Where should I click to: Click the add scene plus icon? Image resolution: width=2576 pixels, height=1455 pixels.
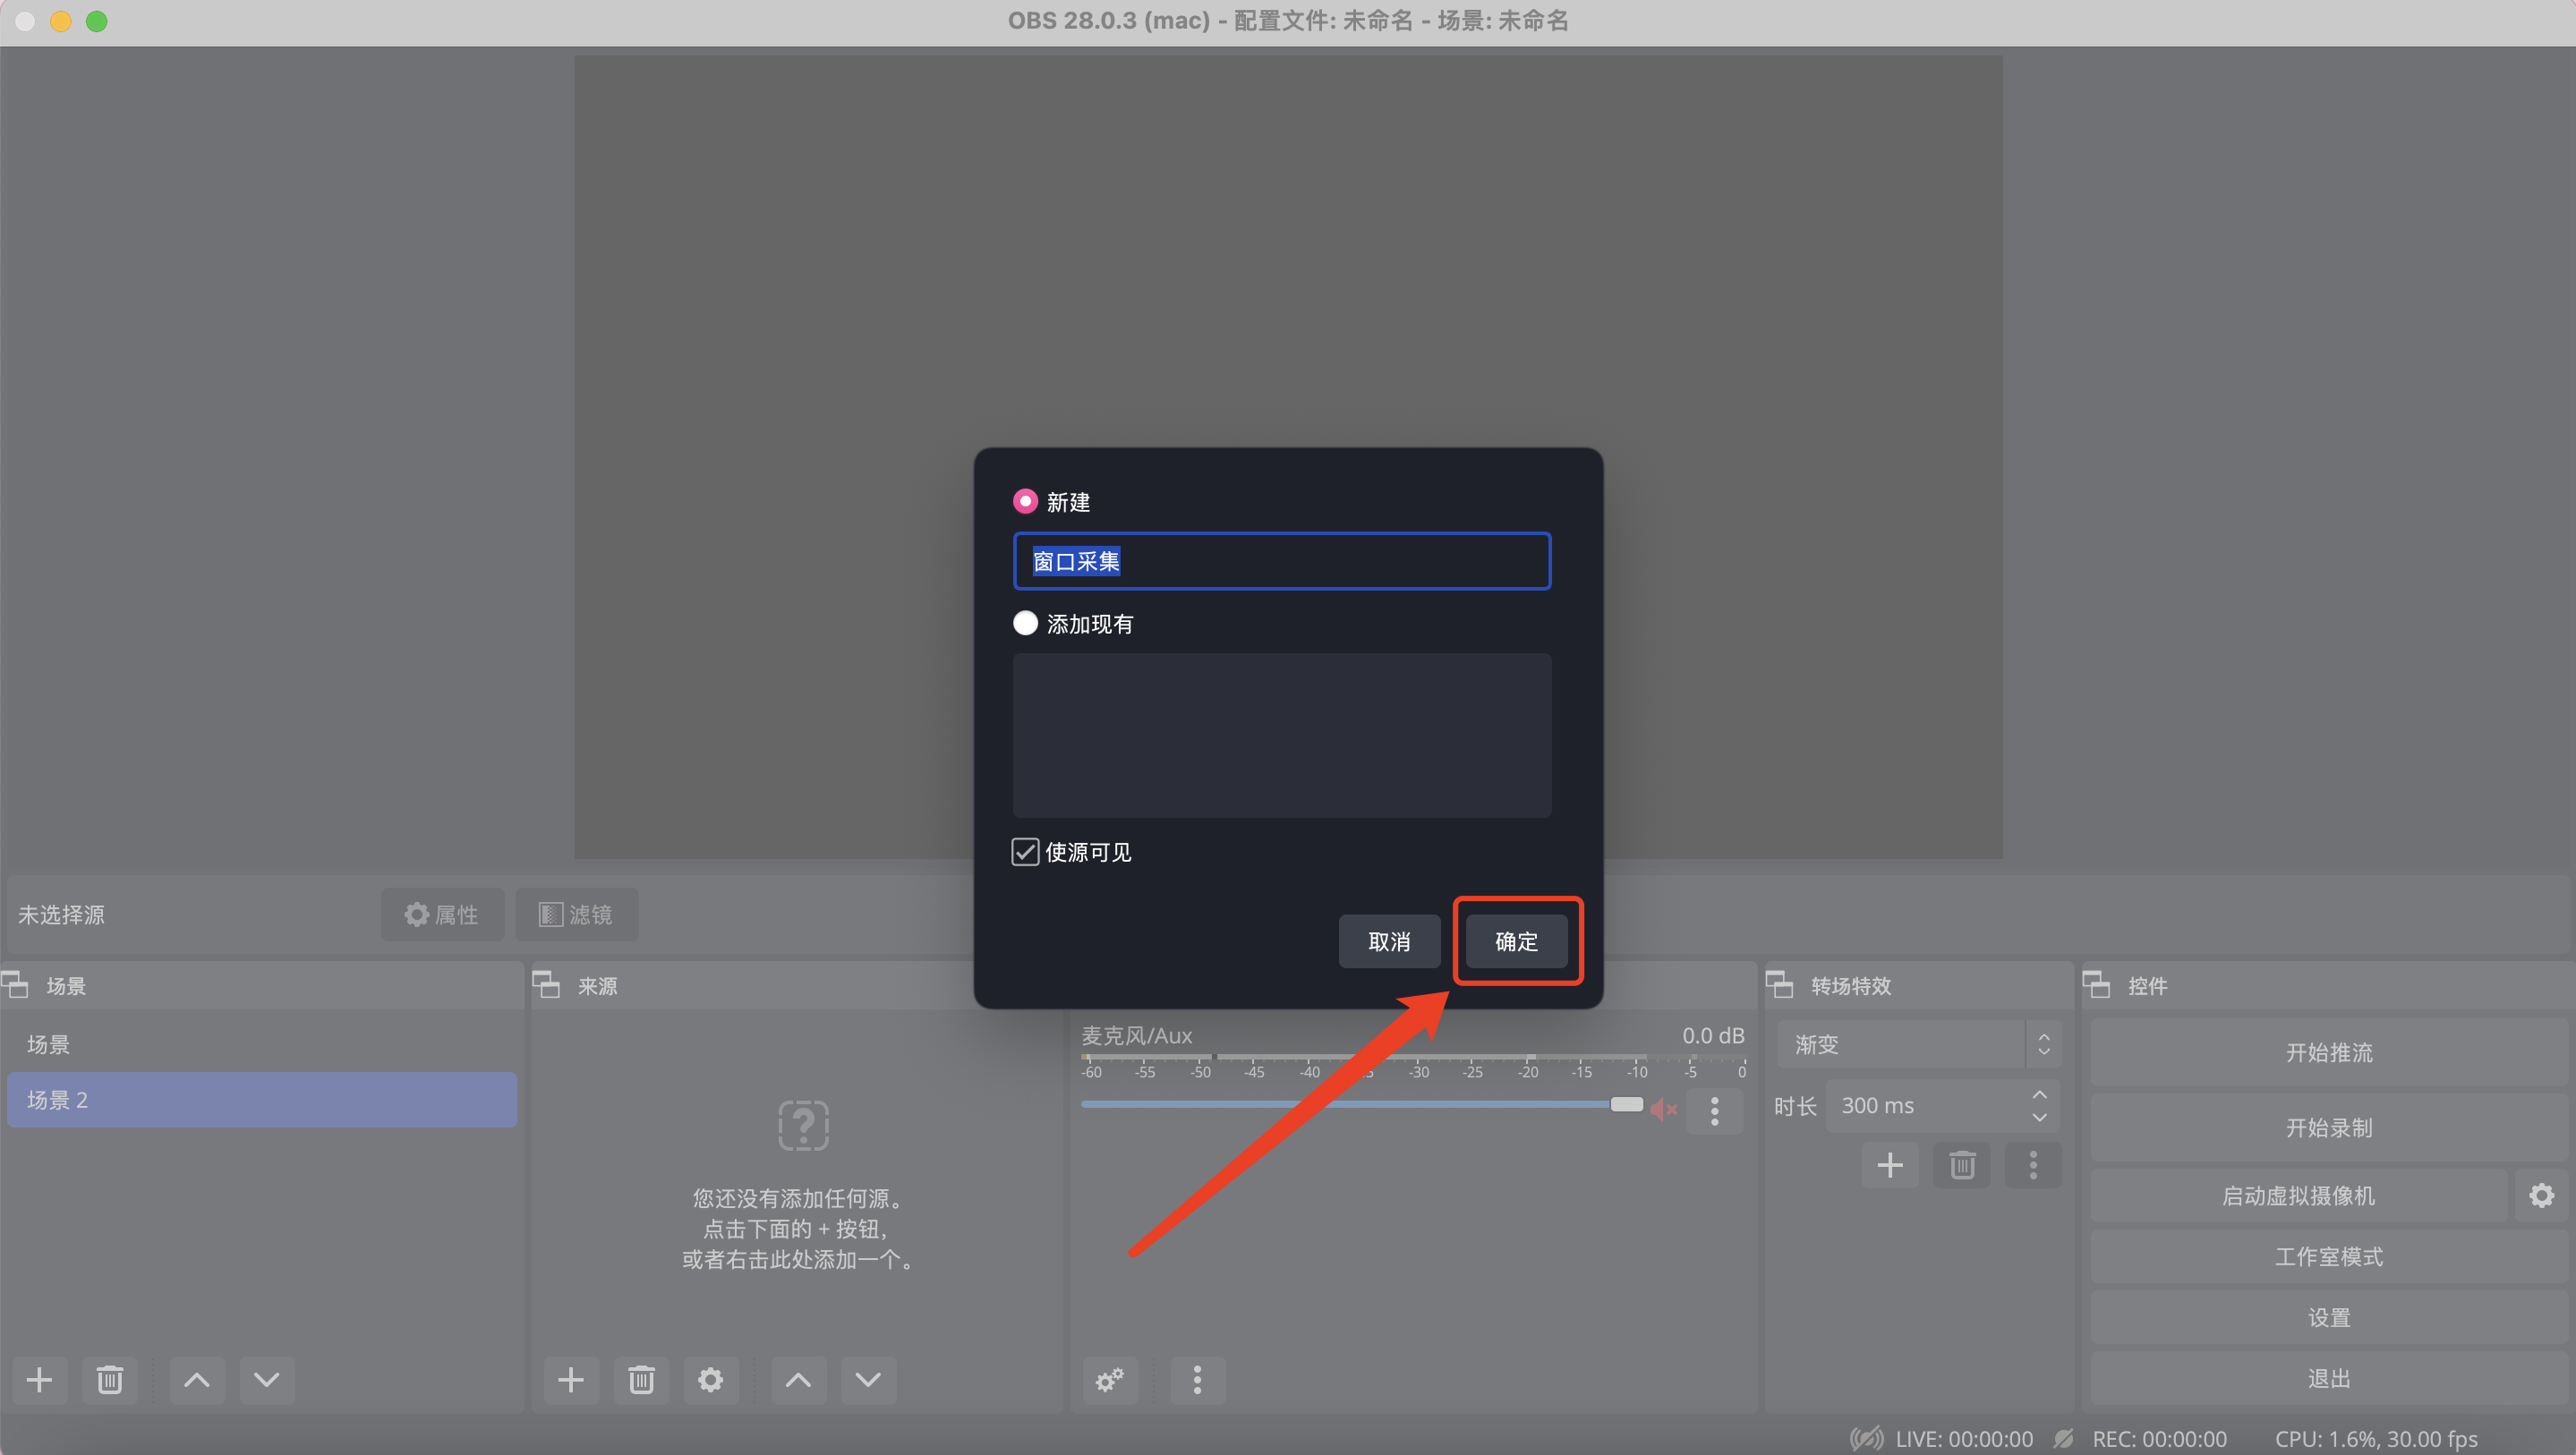(x=40, y=1380)
